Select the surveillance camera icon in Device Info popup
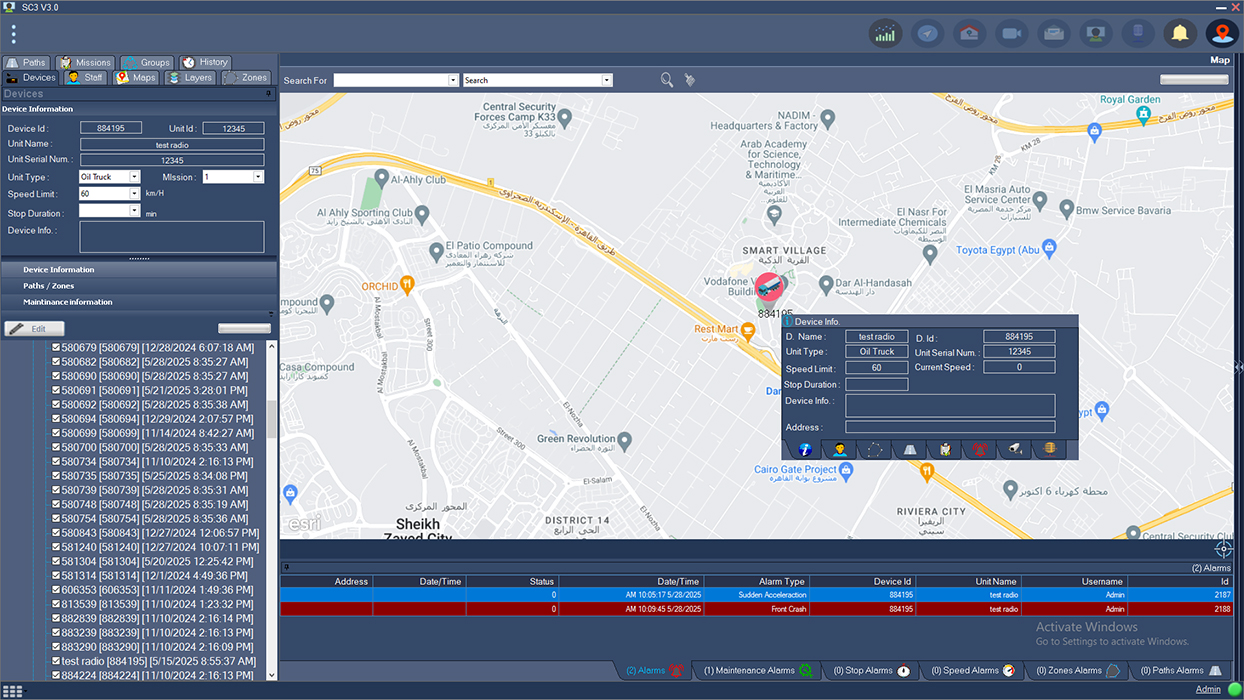Viewport: 1244px width, 700px height. [x=1015, y=449]
